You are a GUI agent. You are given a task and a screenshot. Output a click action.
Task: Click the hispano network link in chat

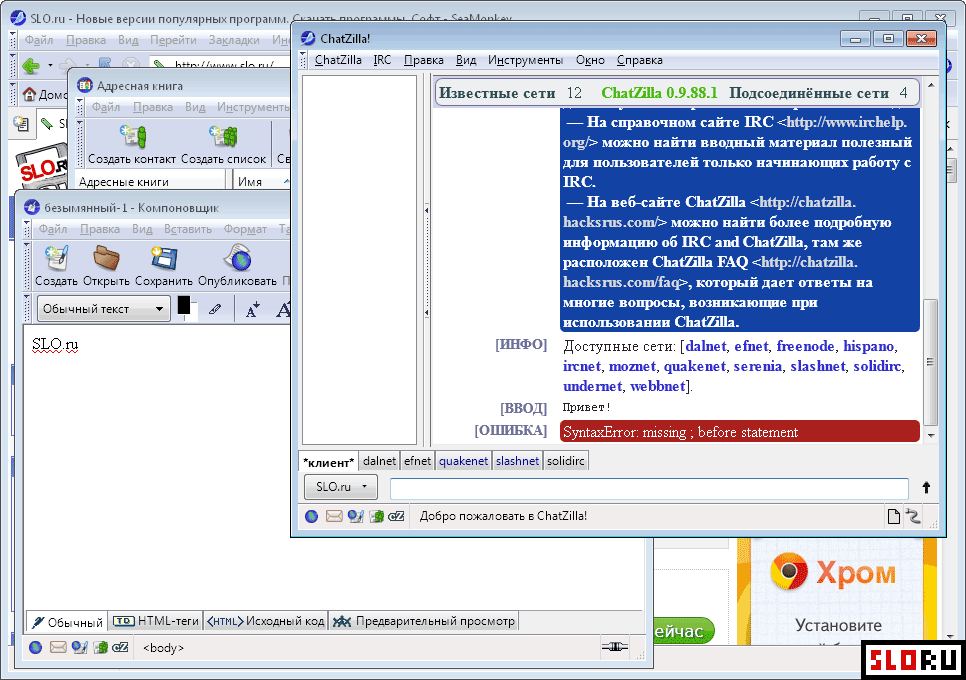point(869,346)
